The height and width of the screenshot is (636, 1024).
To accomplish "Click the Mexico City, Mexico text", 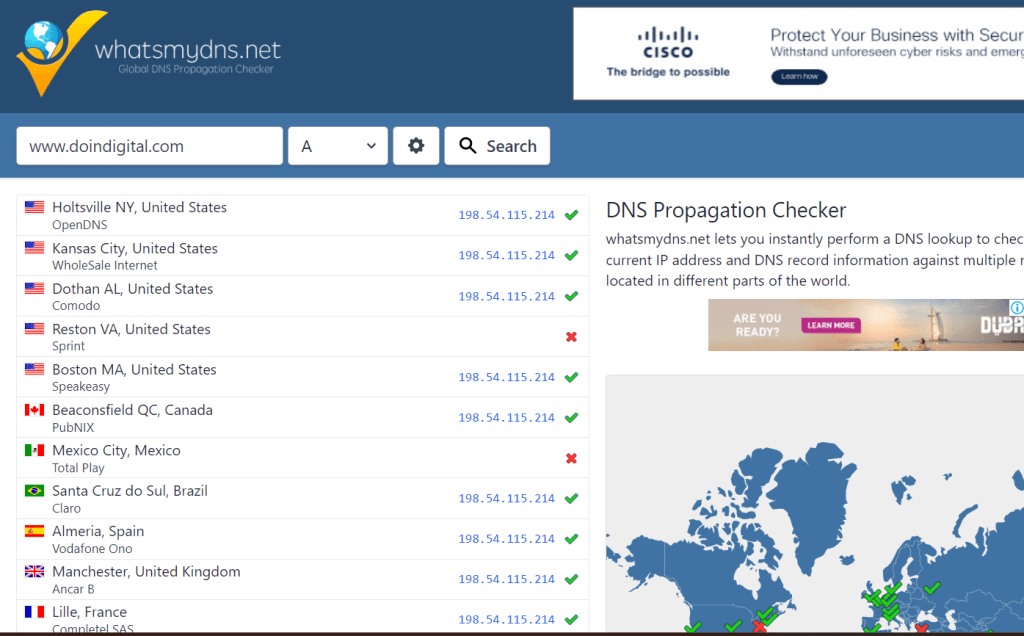I will pos(116,451).
